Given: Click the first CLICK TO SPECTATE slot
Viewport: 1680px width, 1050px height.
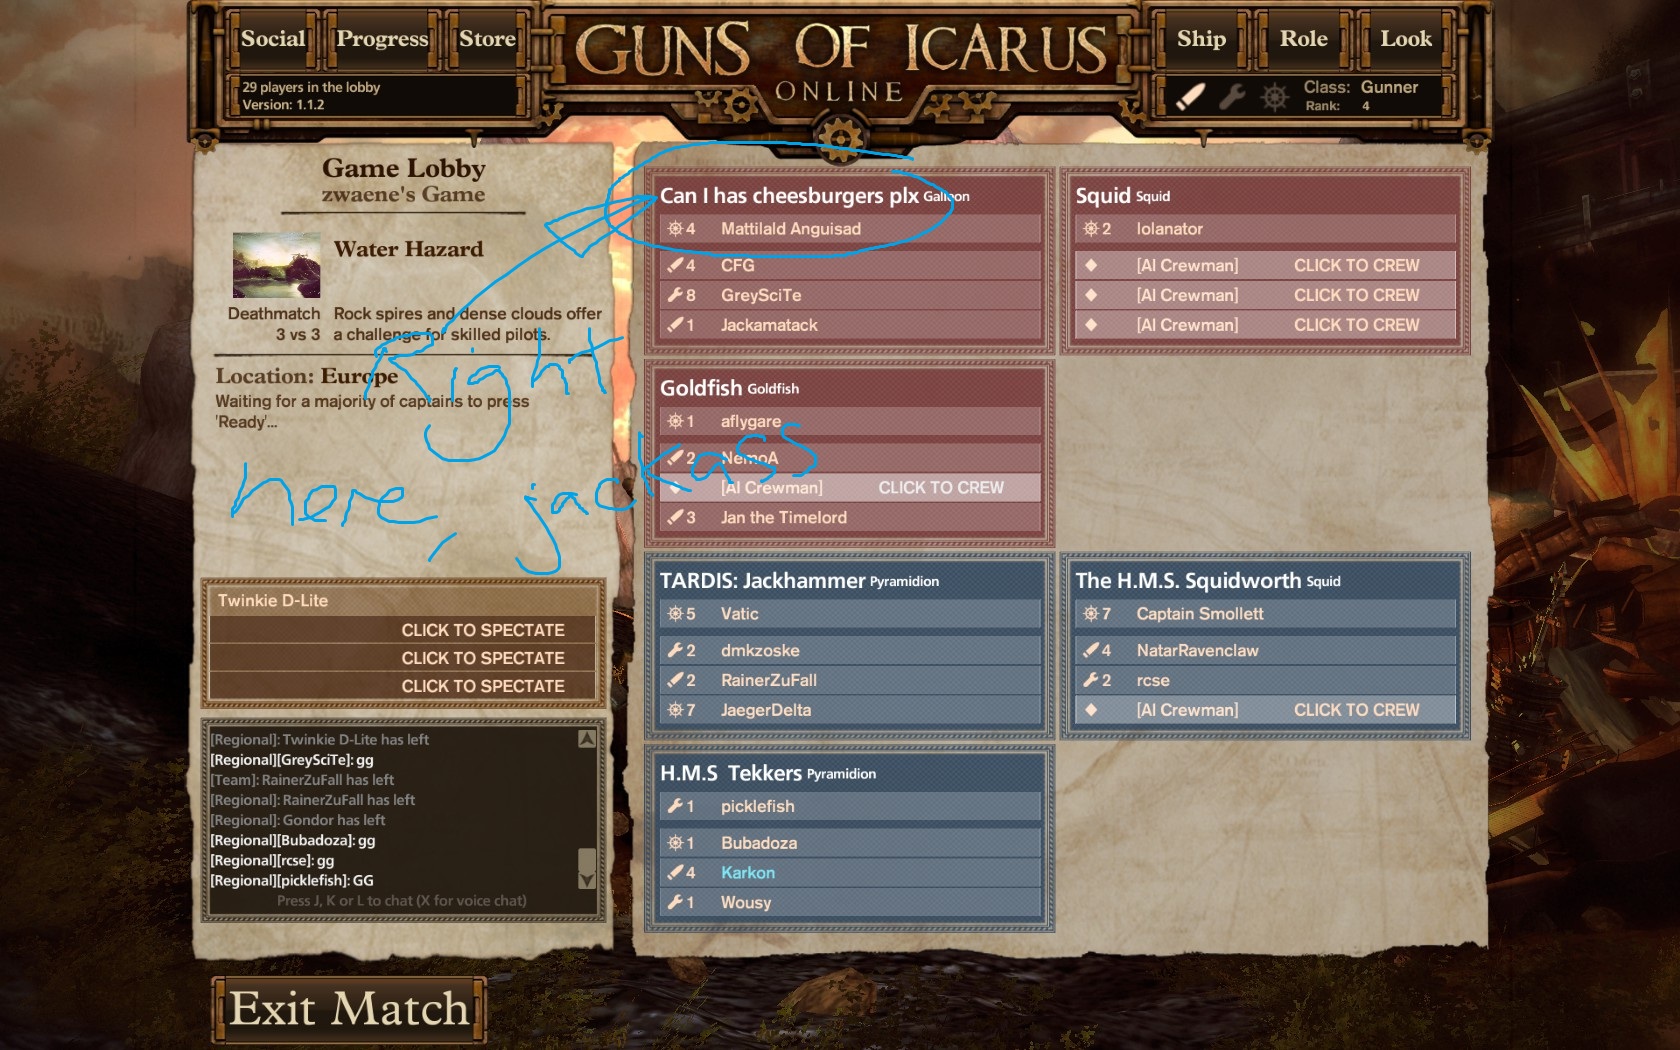Looking at the screenshot, I should coord(402,630).
